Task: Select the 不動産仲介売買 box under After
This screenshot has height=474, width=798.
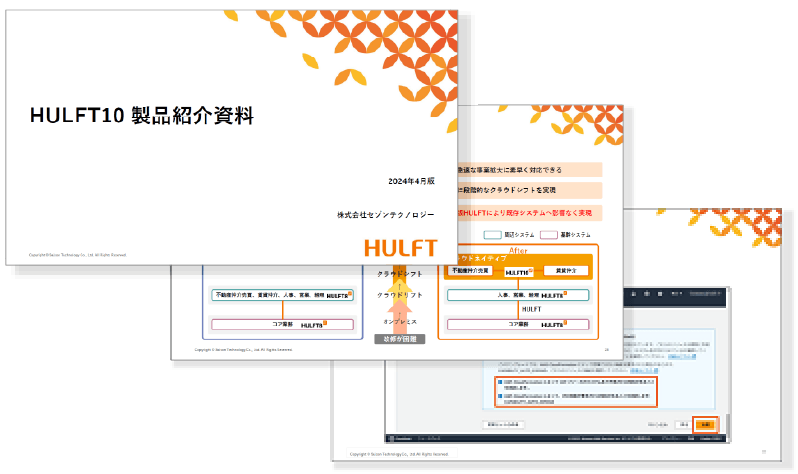Action: point(471,271)
